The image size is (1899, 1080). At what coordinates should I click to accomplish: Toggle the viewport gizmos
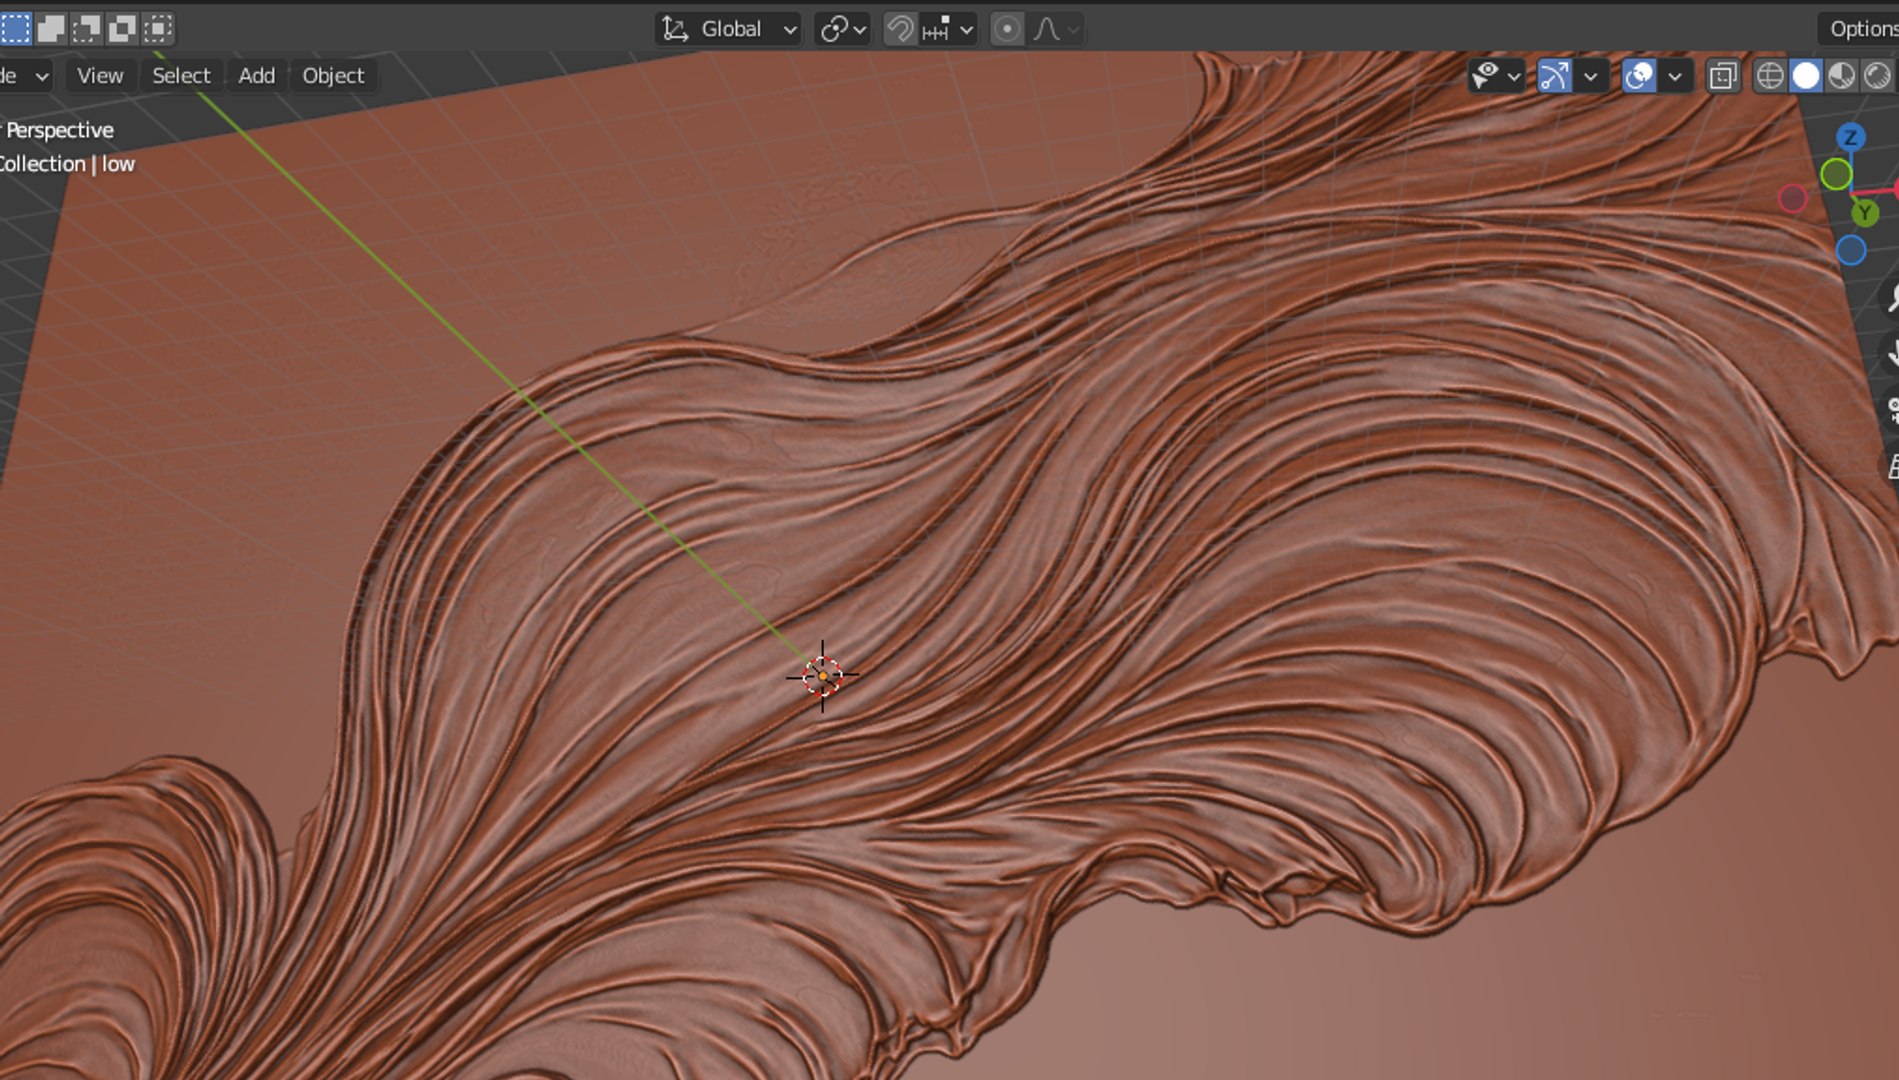(x=1554, y=76)
